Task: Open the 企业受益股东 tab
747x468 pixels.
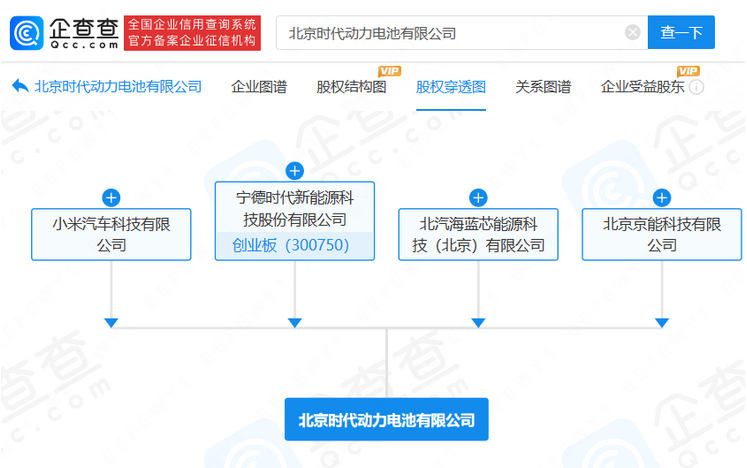Action: [643, 87]
